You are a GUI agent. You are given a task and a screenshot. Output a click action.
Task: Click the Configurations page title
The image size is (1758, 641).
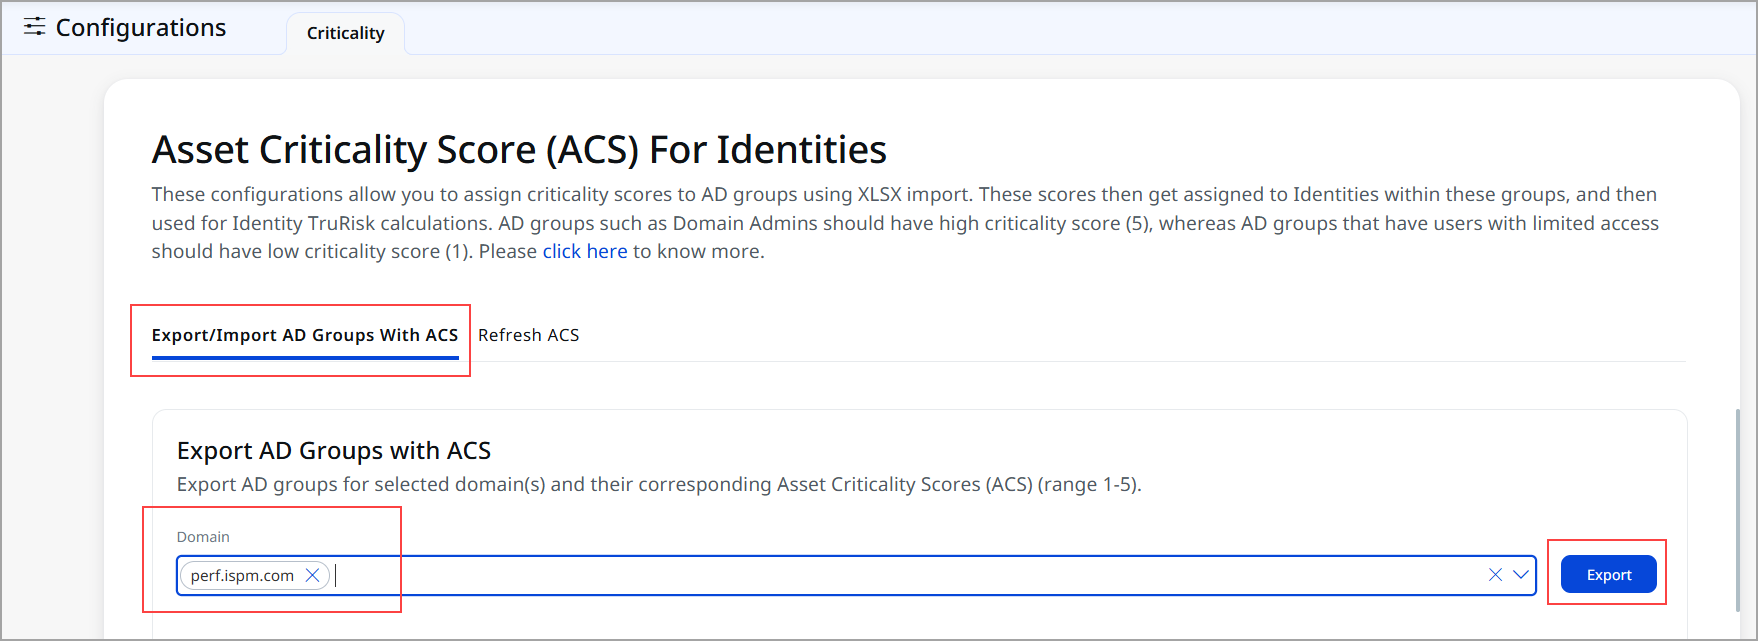coord(141,28)
